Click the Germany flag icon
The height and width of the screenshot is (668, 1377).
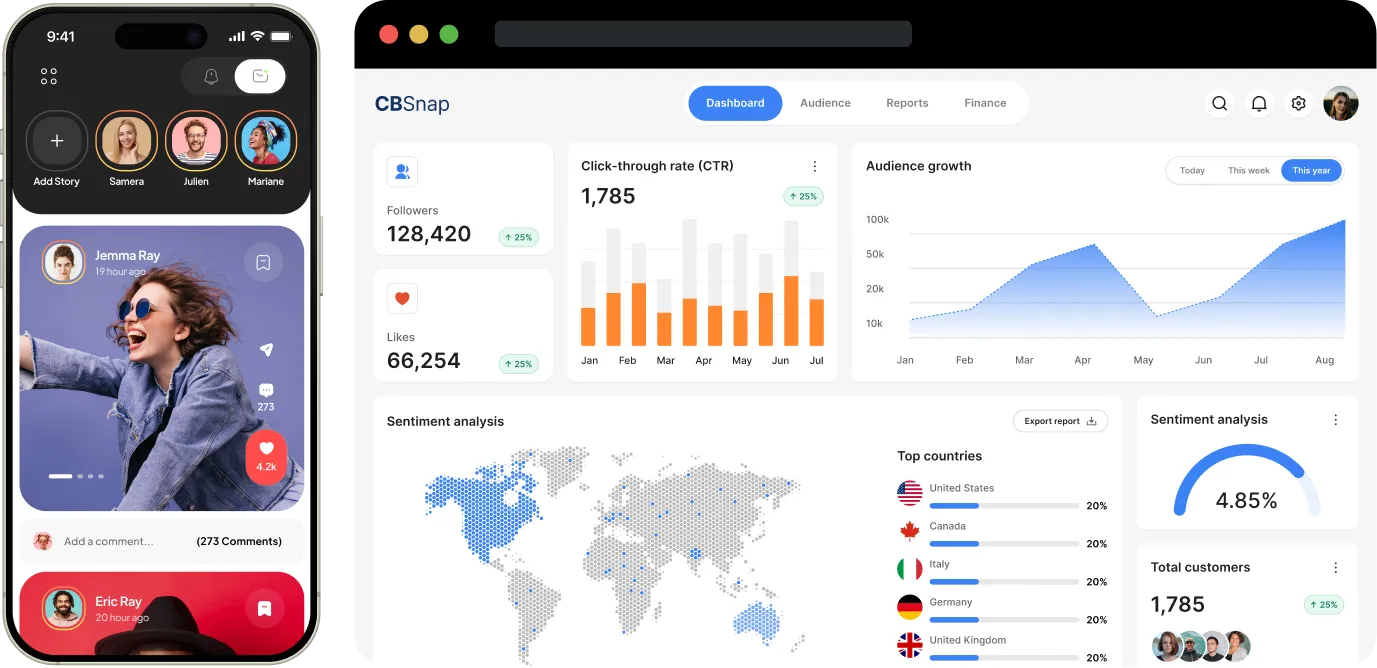click(x=909, y=607)
